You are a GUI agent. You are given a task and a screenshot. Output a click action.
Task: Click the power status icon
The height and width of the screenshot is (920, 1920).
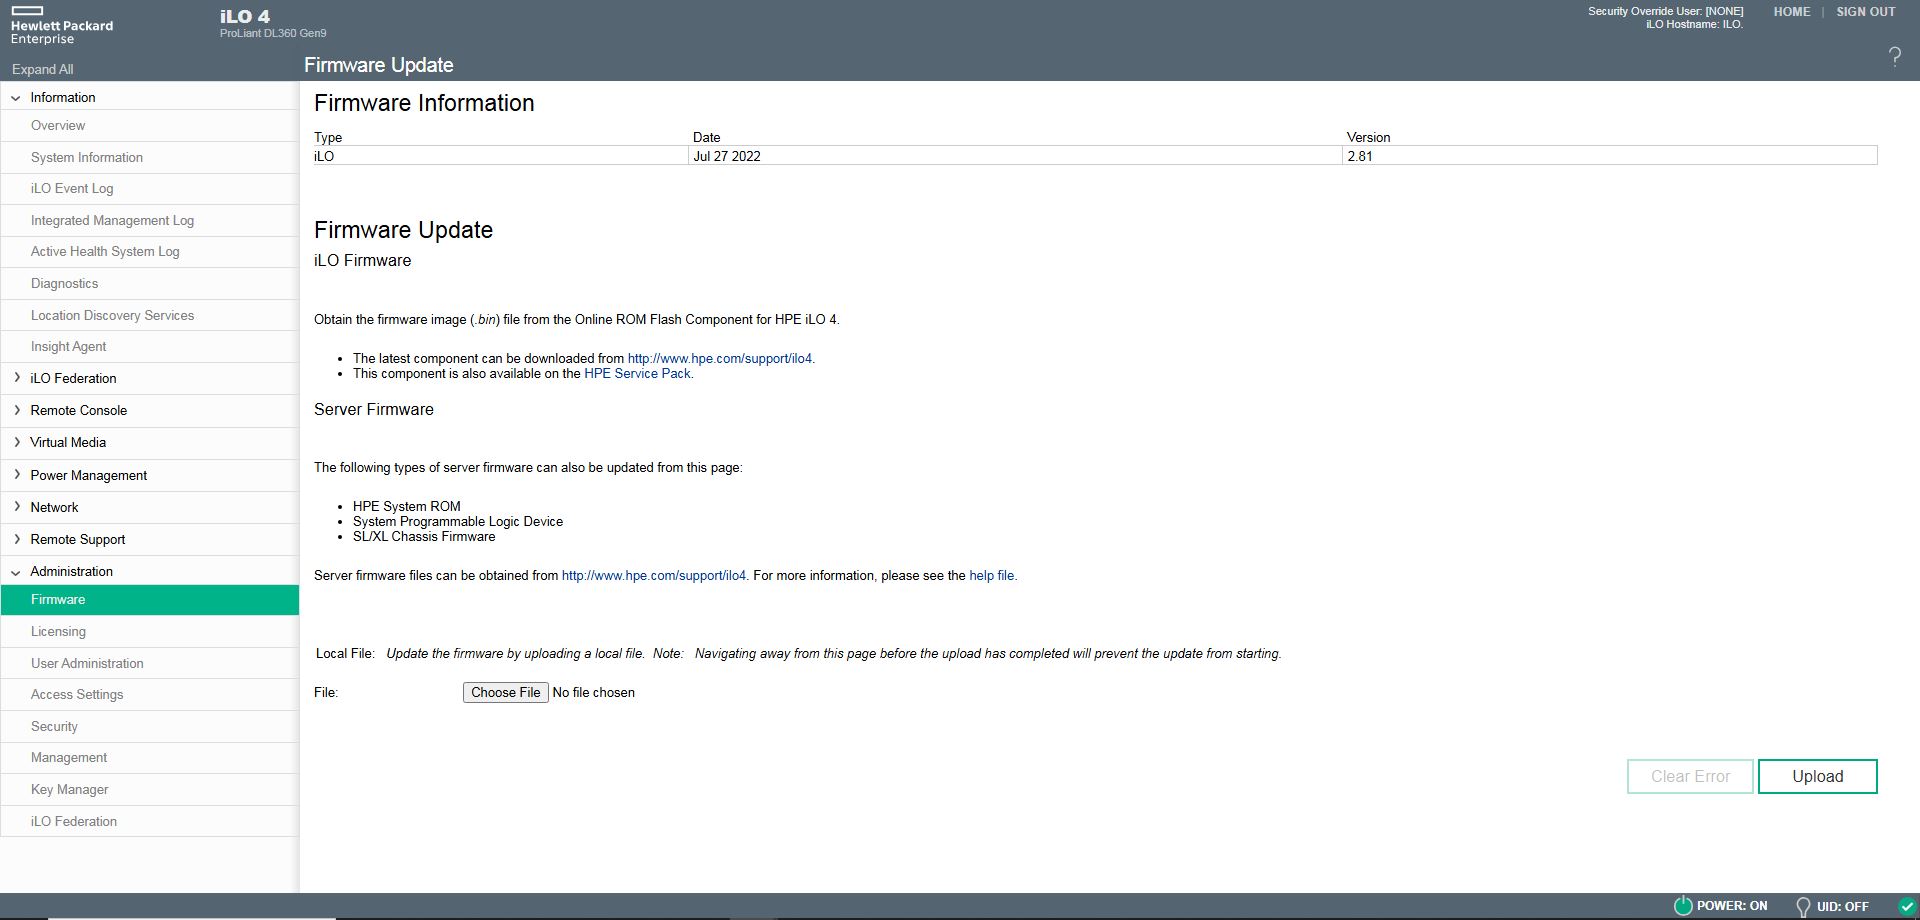(1683, 906)
